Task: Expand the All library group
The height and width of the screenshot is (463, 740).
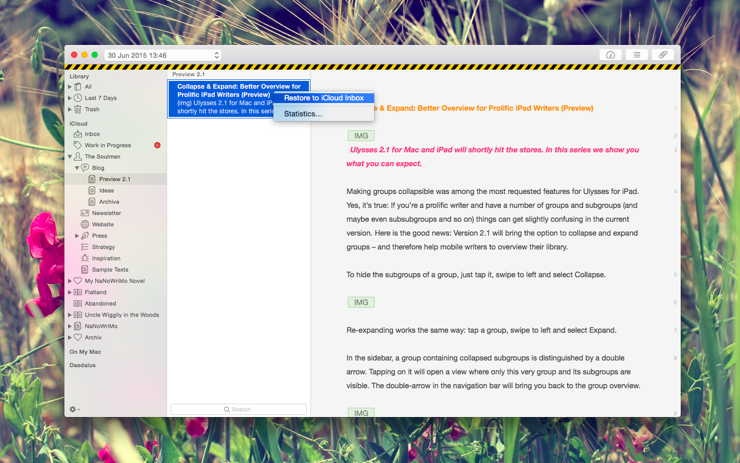Action: (x=70, y=87)
